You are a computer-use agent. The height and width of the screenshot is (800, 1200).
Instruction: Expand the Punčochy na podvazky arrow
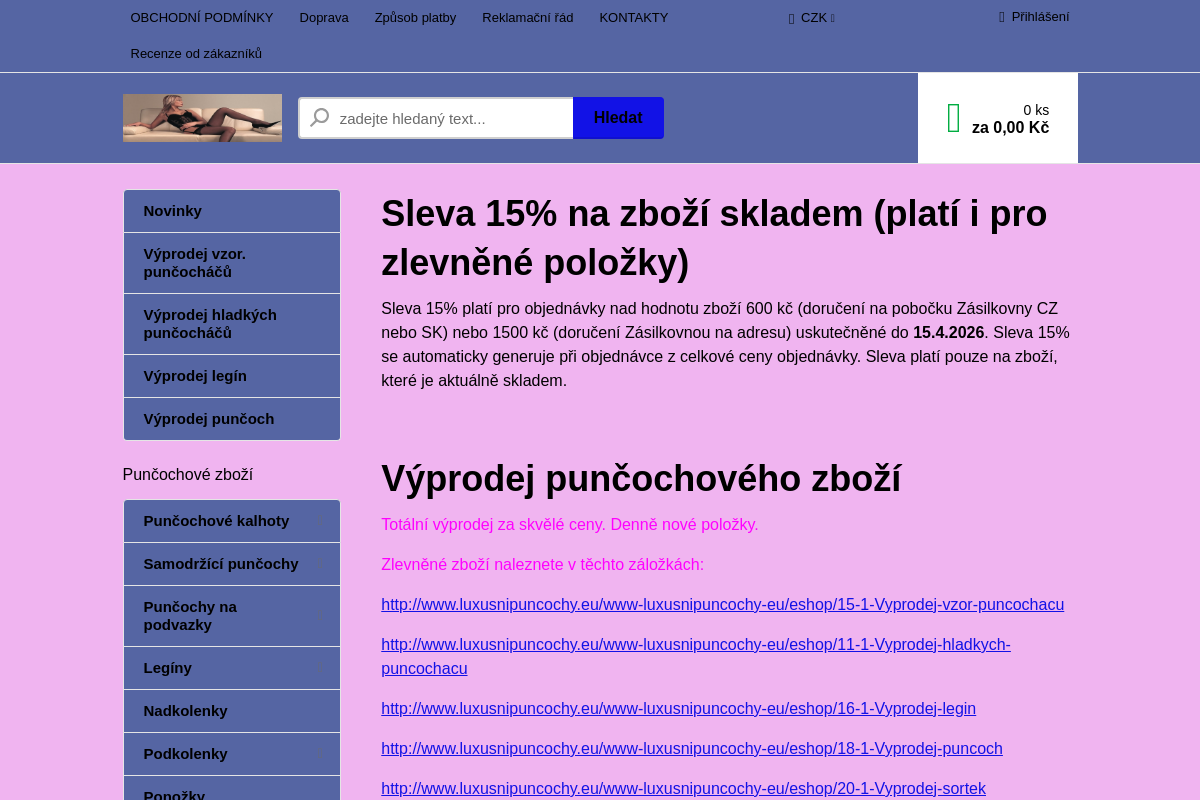(x=318, y=616)
